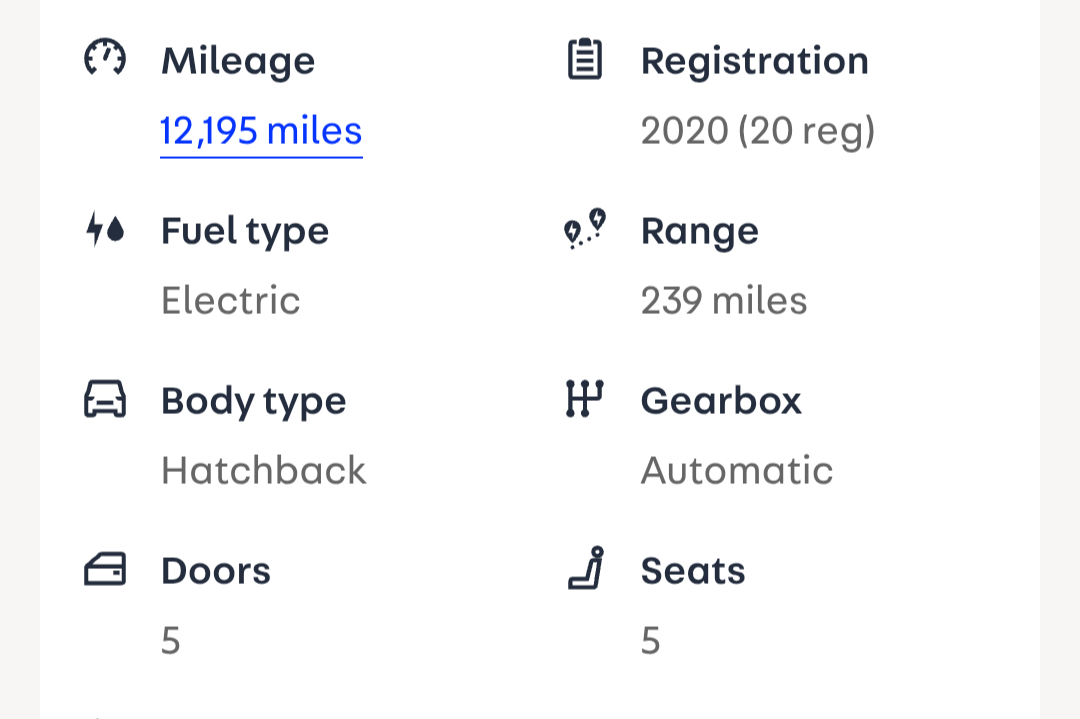Click the Electric fuel type value
This screenshot has height=719, width=1080.
(231, 301)
